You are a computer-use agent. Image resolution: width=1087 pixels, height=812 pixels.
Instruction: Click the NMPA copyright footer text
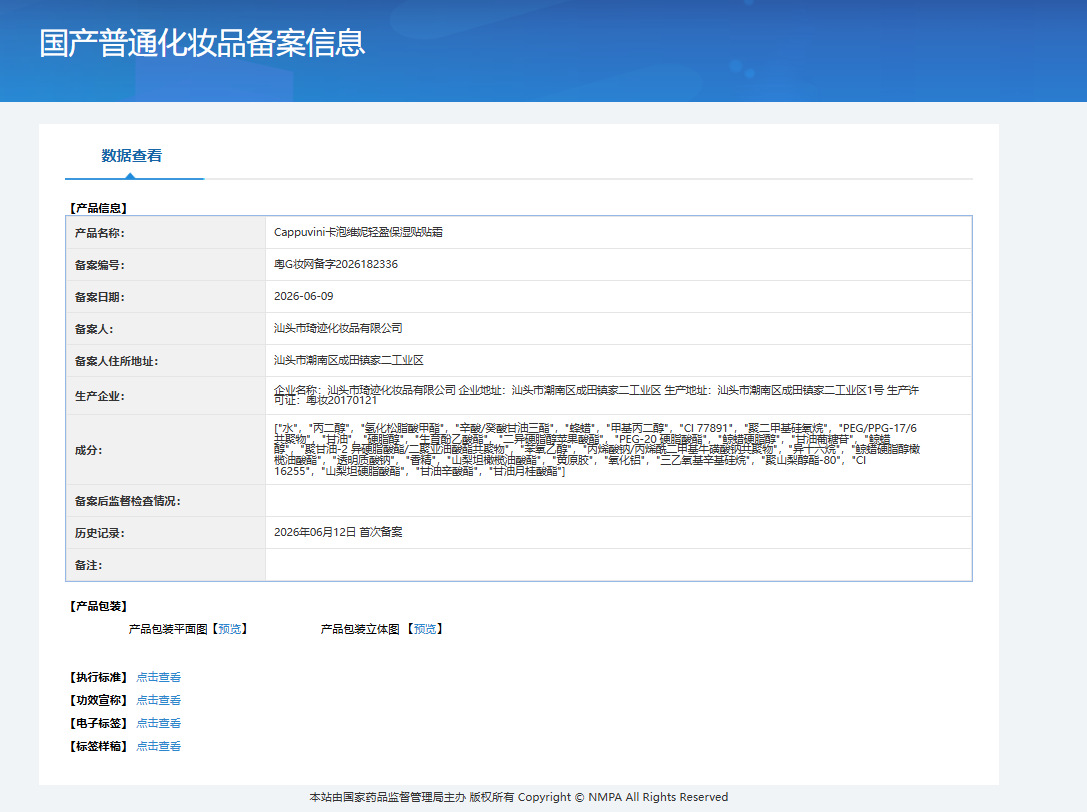tap(519, 797)
